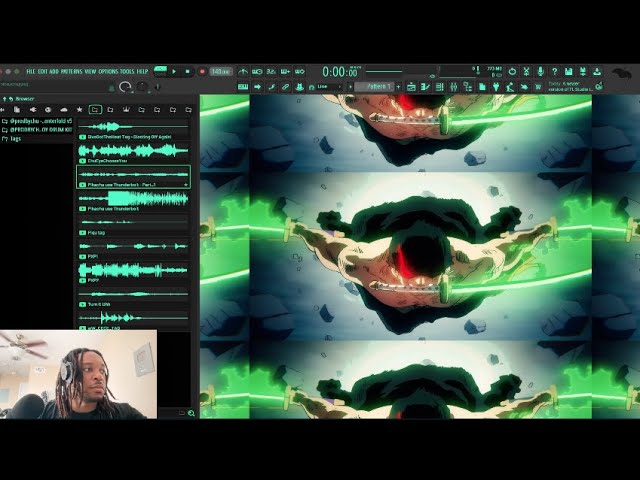Expand the @PRODBYCH drum kit folder
The width and height of the screenshot is (640, 480).
[37, 130]
